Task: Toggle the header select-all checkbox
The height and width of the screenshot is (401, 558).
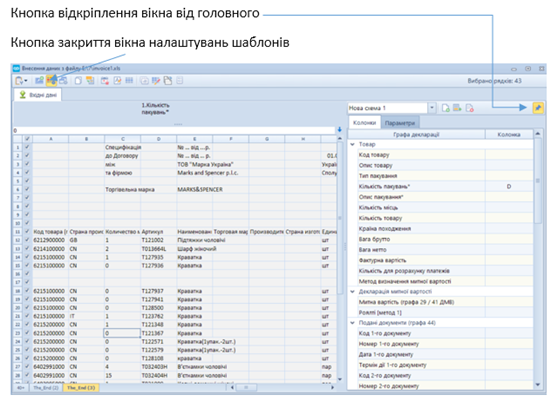Action: tap(27, 139)
